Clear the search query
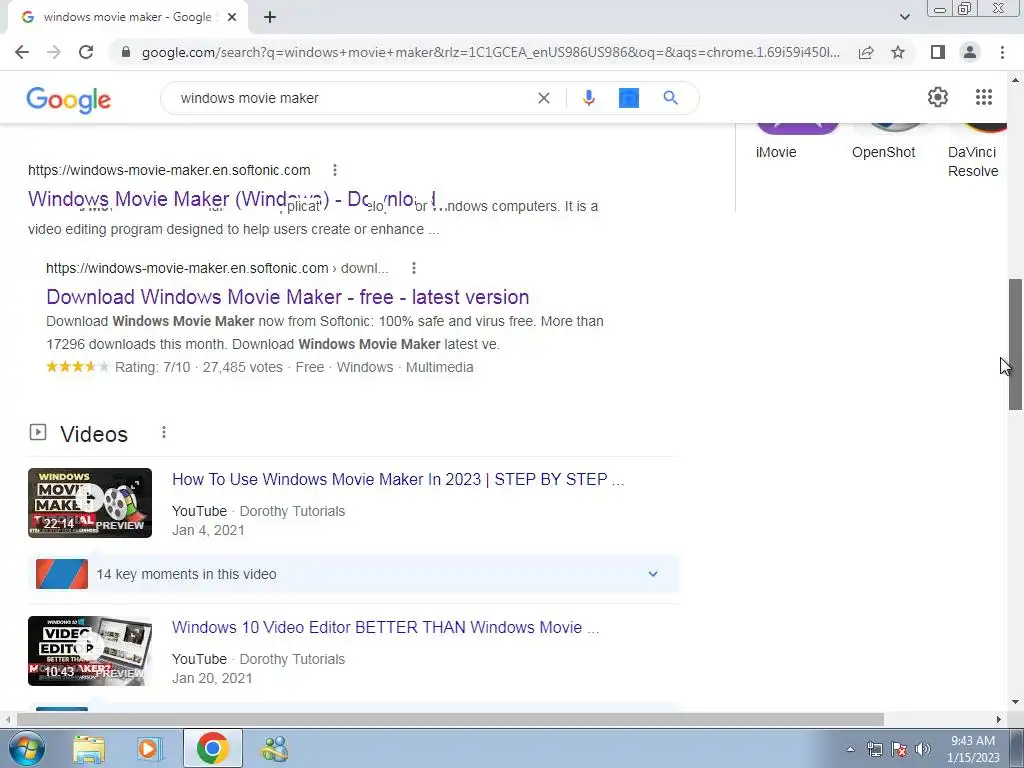Image resolution: width=1024 pixels, height=768 pixels. [543, 98]
